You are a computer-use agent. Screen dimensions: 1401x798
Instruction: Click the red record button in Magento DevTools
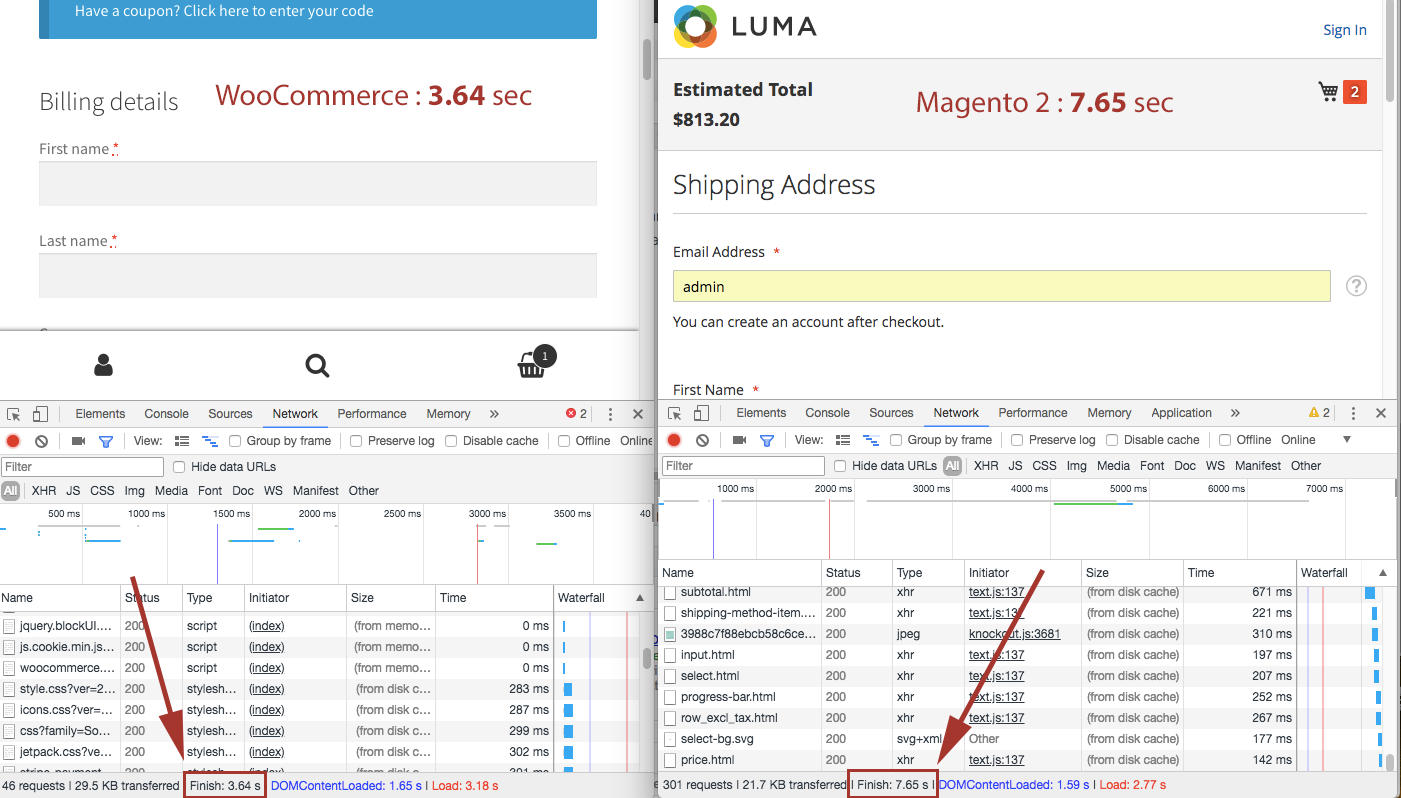click(x=674, y=440)
